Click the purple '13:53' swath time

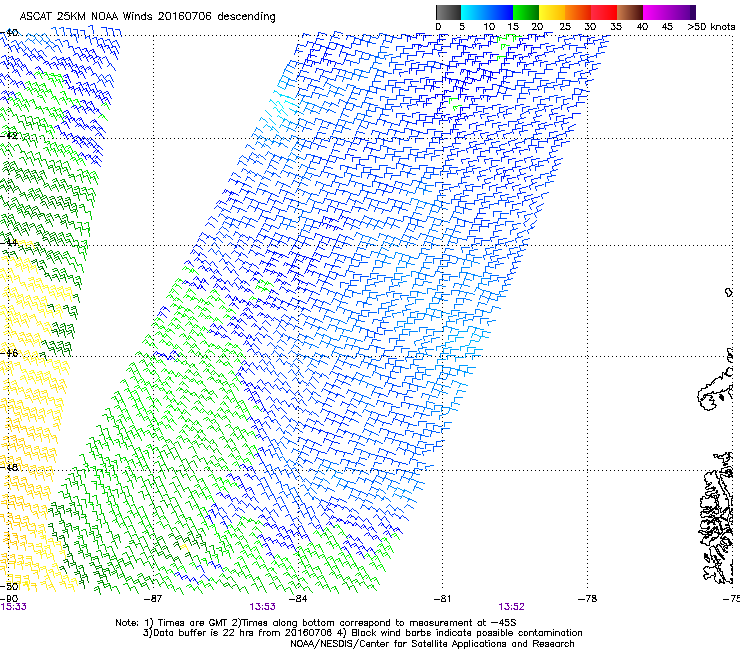262,607
